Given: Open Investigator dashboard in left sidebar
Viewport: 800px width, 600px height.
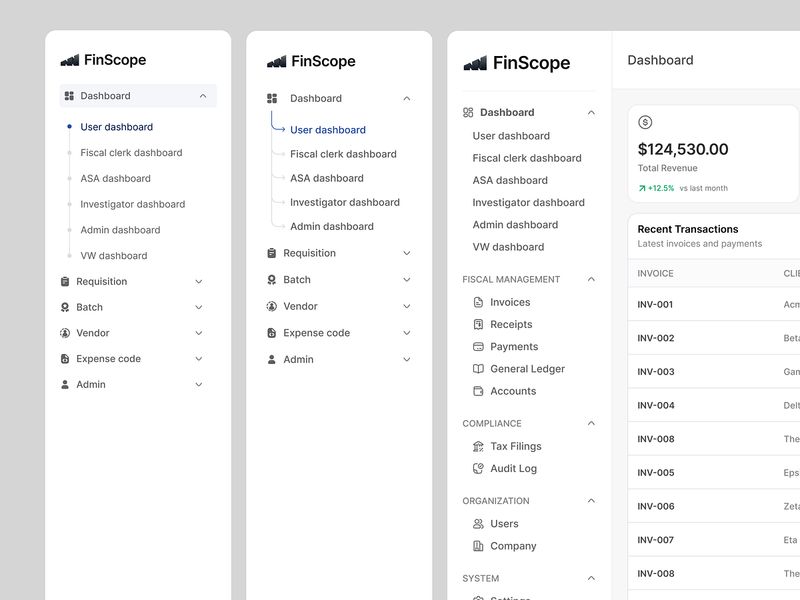Looking at the screenshot, I should [133, 204].
